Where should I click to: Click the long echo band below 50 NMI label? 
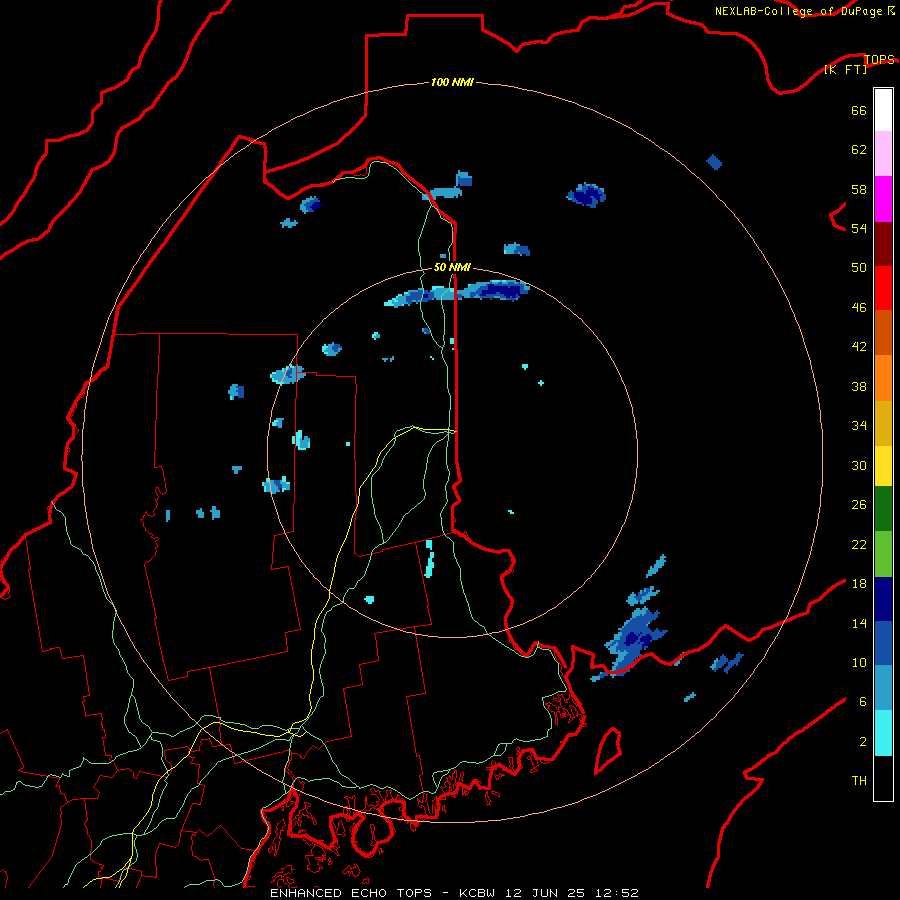(x=457, y=293)
